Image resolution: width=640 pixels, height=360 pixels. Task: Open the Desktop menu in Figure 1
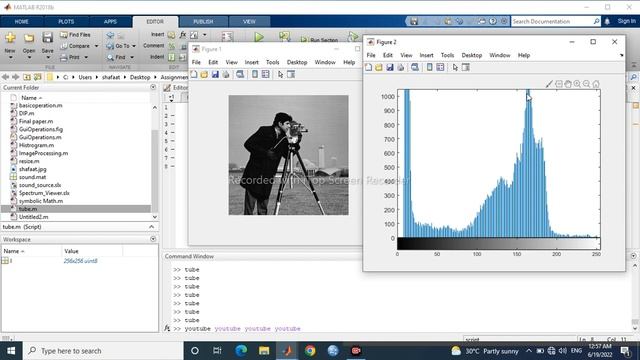(x=297, y=62)
